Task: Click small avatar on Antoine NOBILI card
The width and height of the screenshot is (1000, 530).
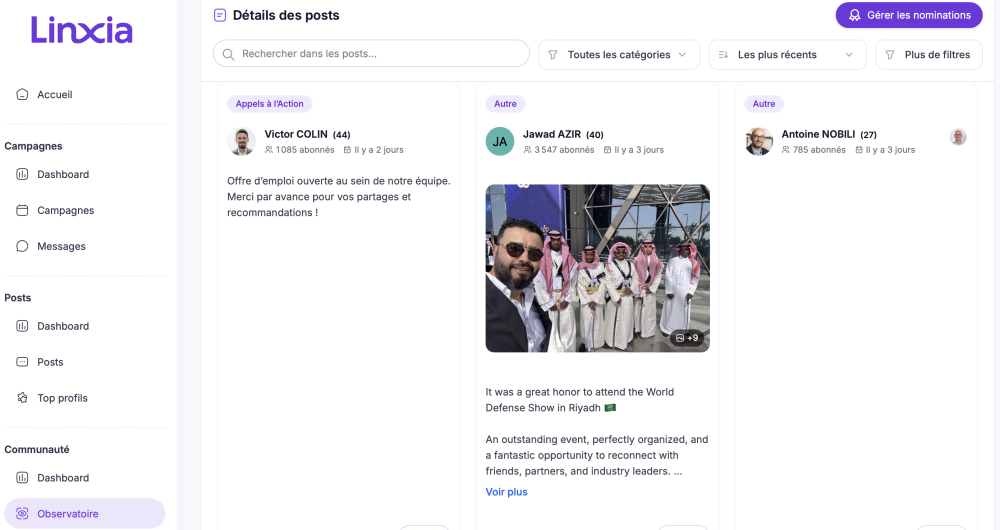Action: [958, 137]
